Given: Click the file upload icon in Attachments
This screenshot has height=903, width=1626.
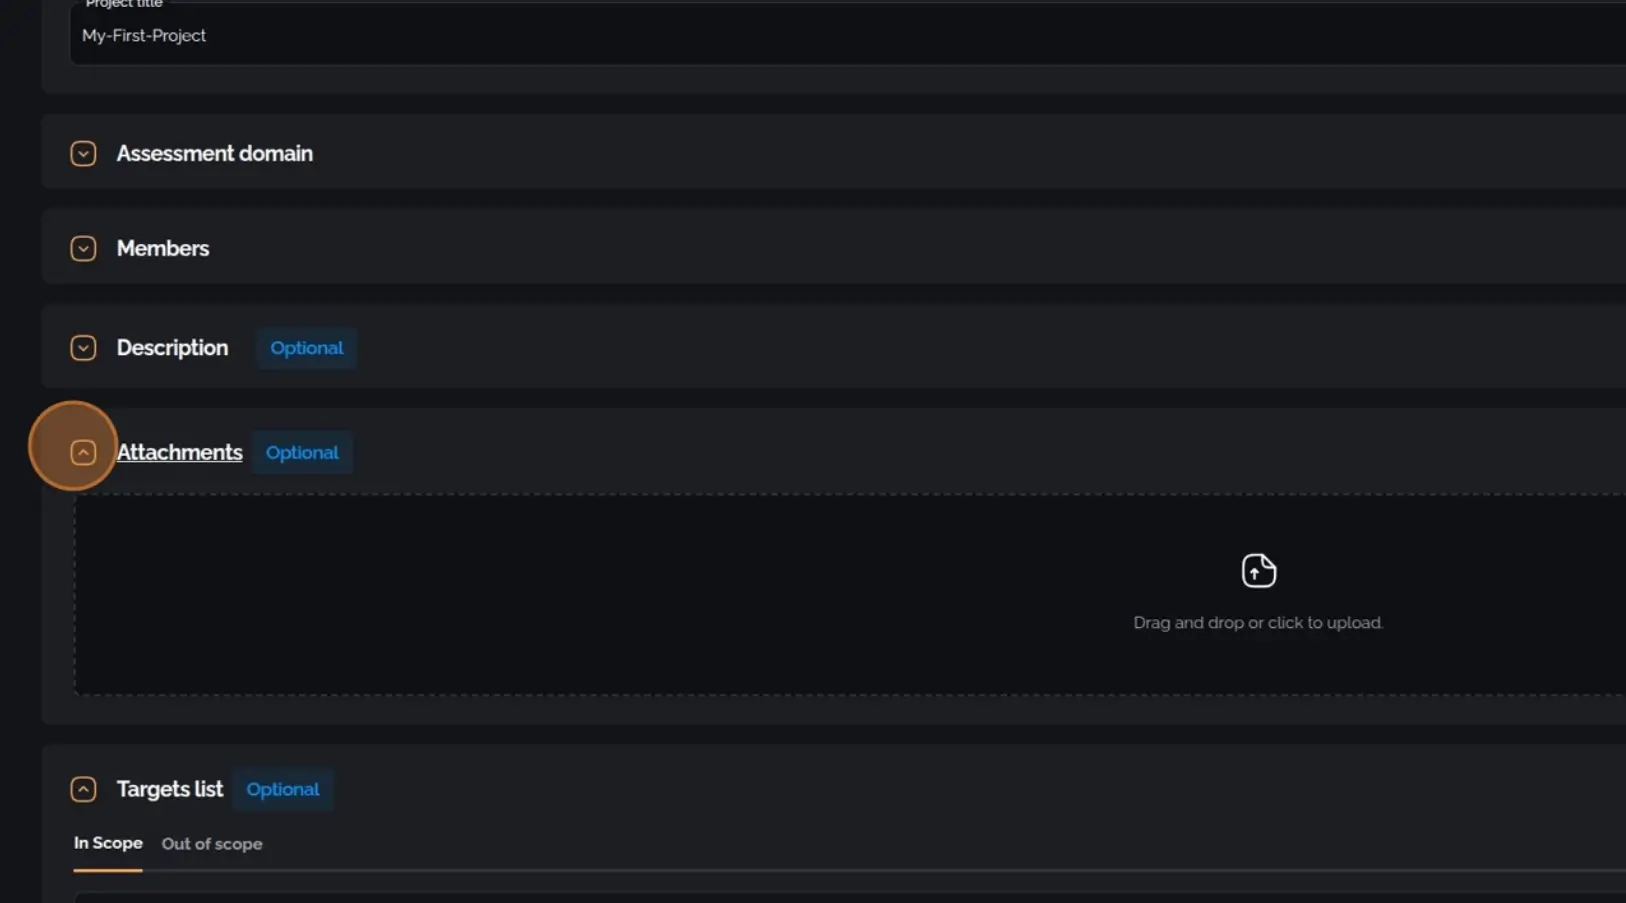Looking at the screenshot, I should coord(1257,570).
